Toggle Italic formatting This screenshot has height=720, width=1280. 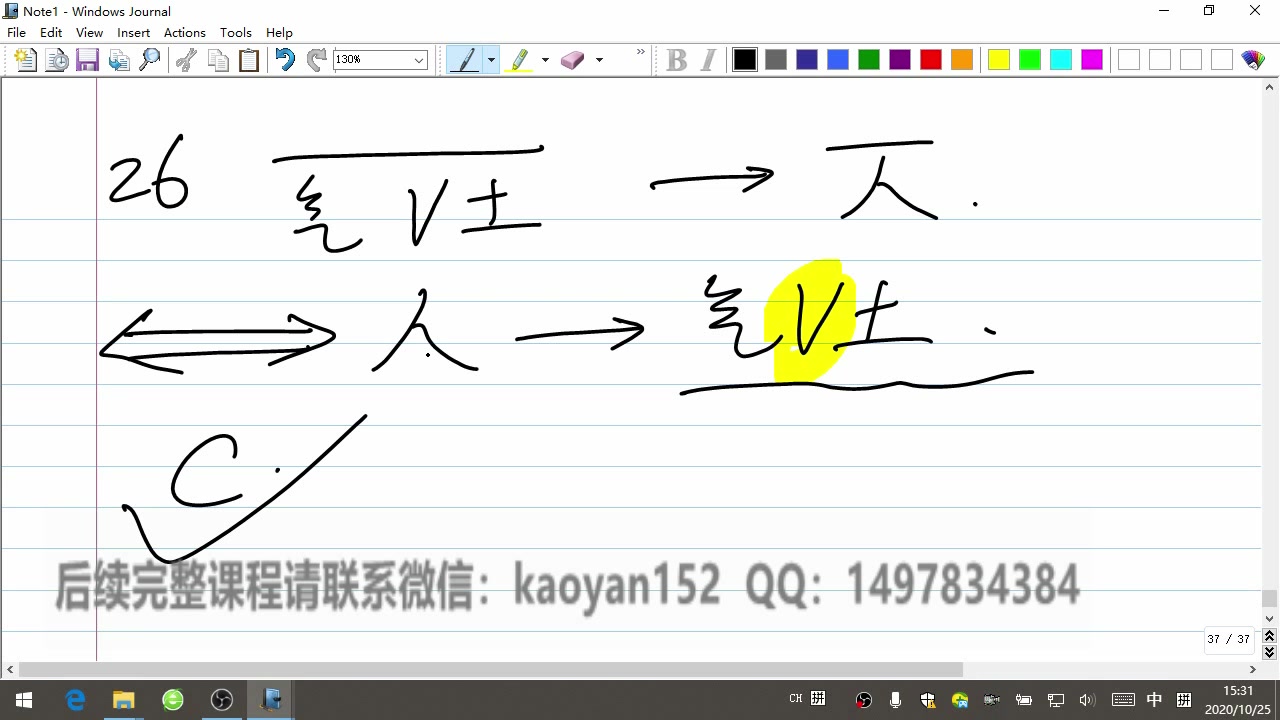(708, 60)
